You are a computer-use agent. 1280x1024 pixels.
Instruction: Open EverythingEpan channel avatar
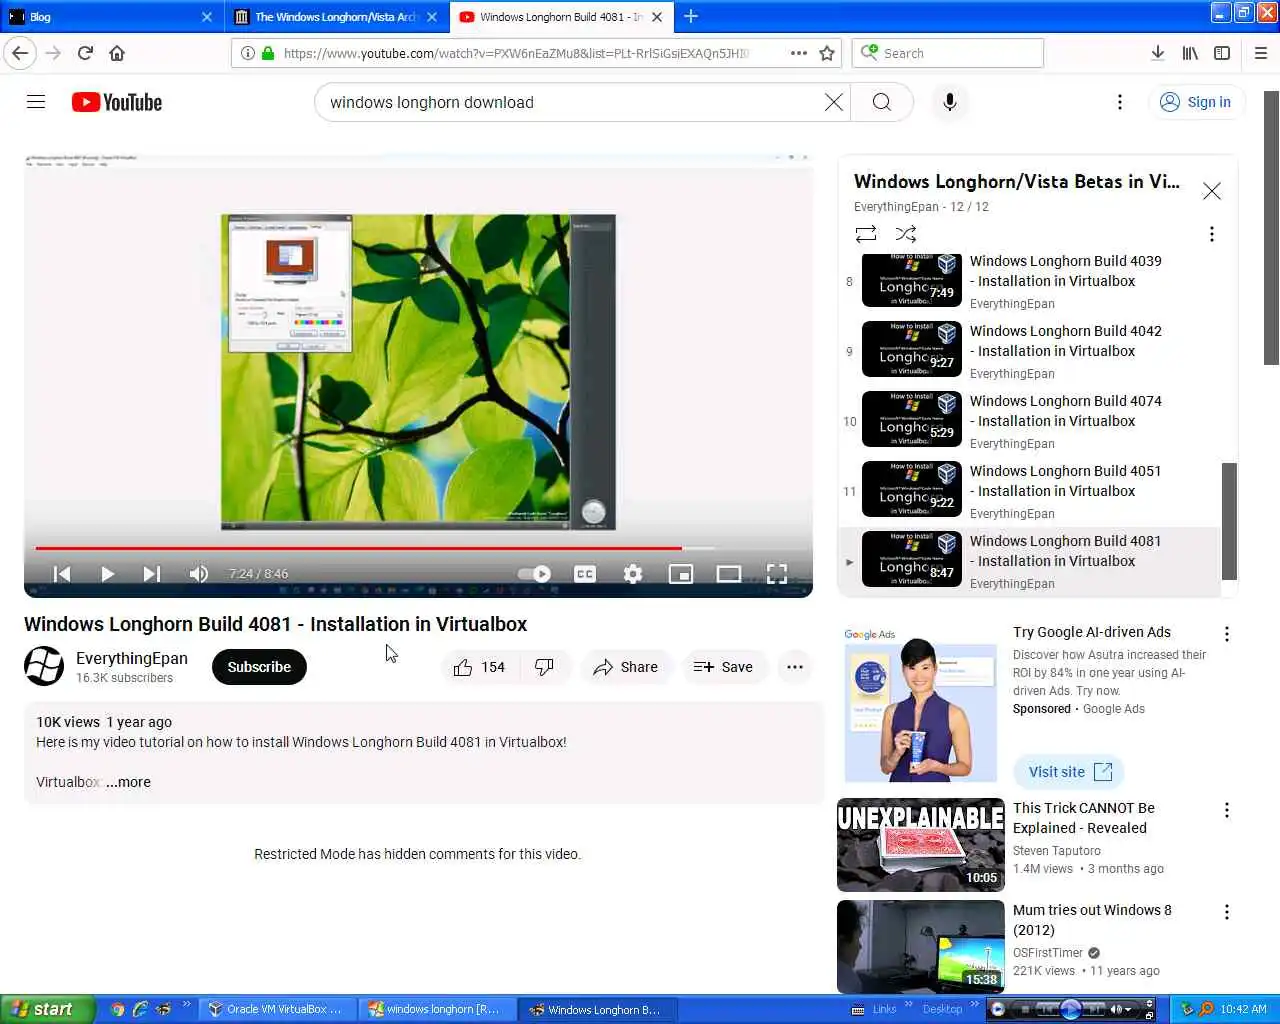point(44,666)
